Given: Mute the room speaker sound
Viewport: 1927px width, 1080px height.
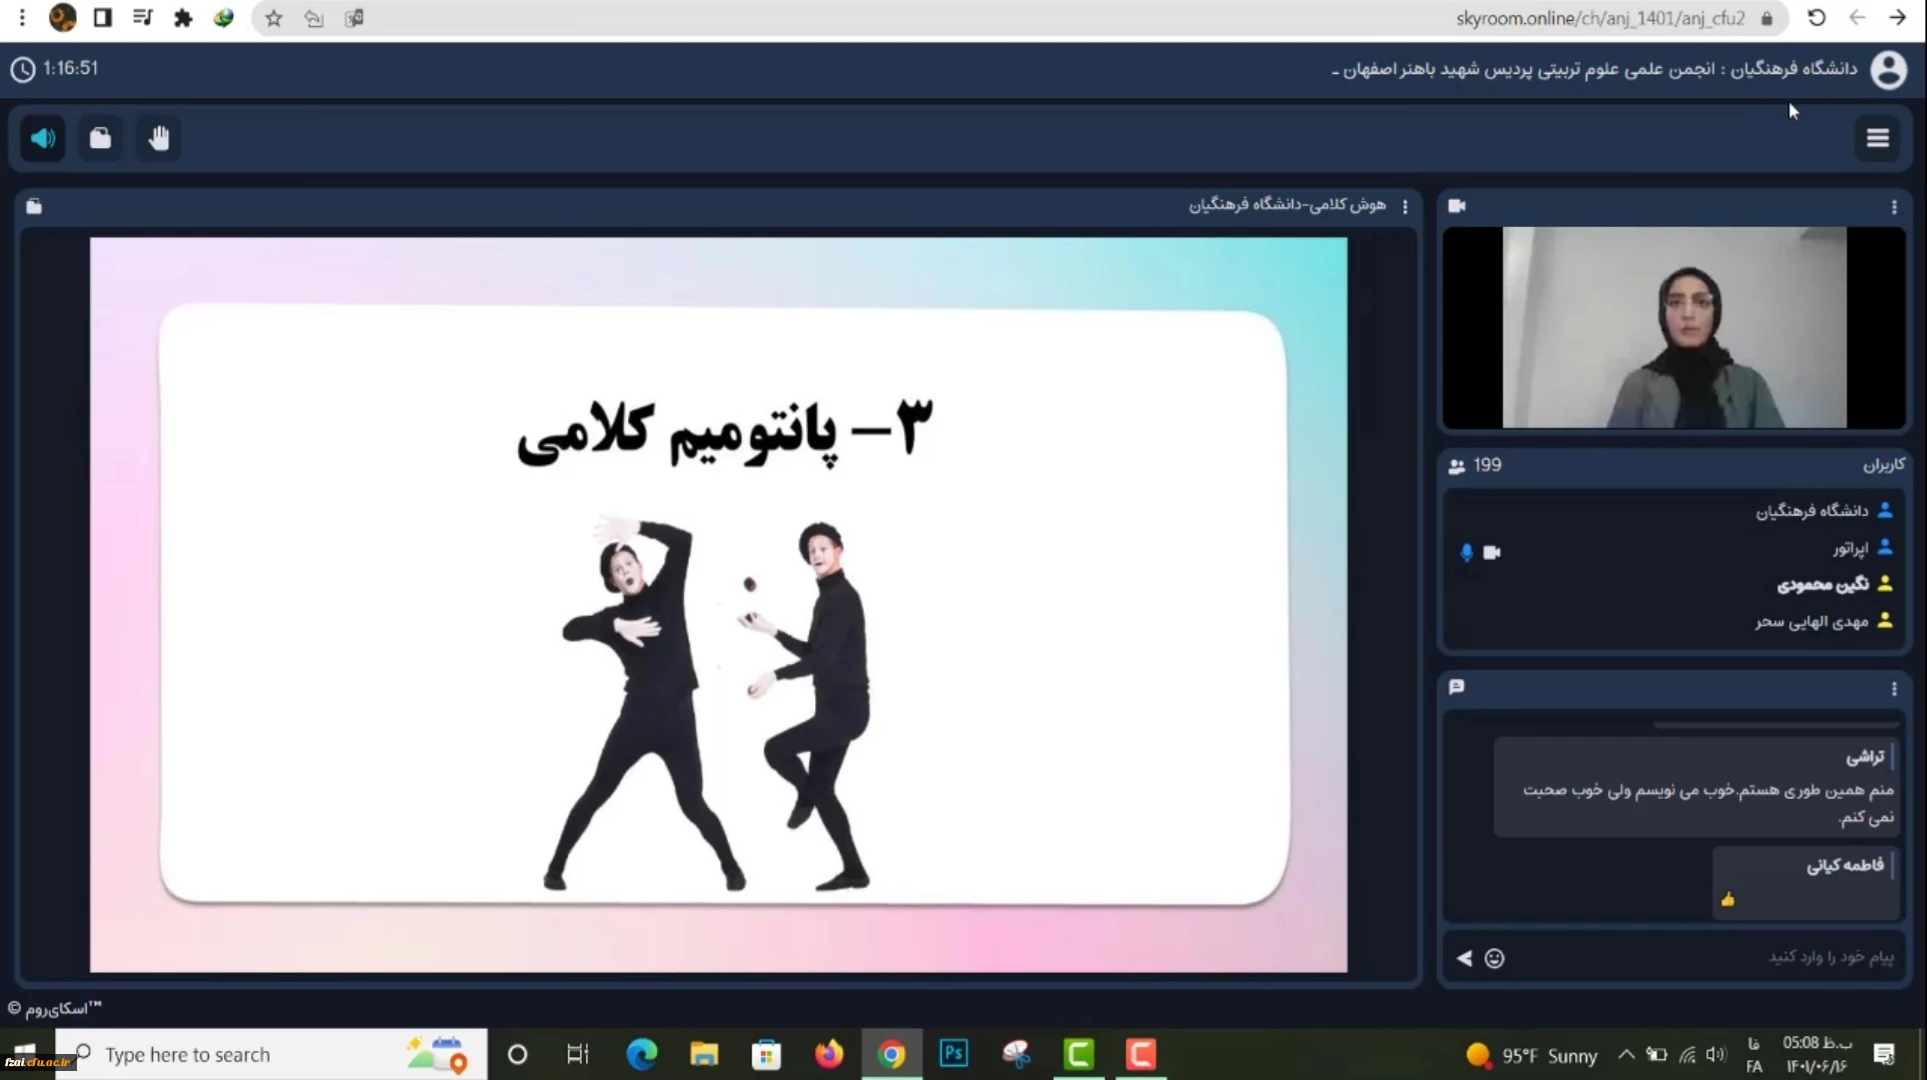Looking at the screenshot, I should coord(43,138).
